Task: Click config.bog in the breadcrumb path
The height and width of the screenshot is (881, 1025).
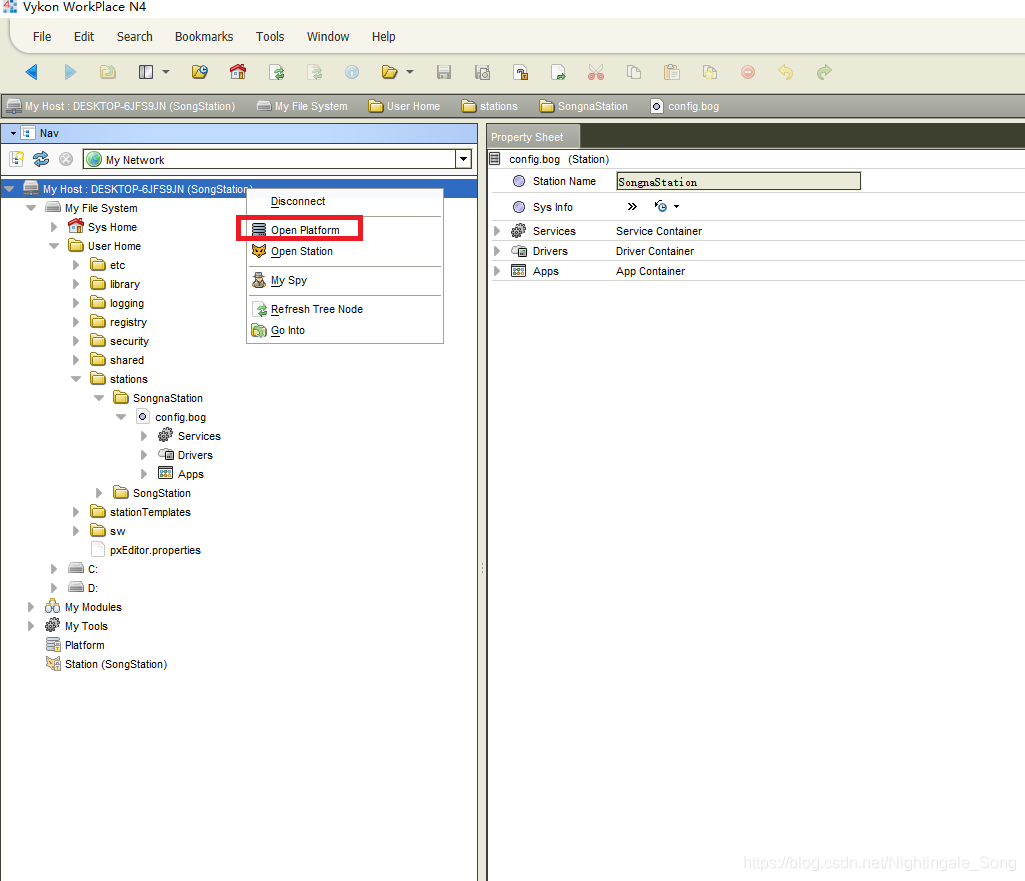Action: tap(685, 106)
